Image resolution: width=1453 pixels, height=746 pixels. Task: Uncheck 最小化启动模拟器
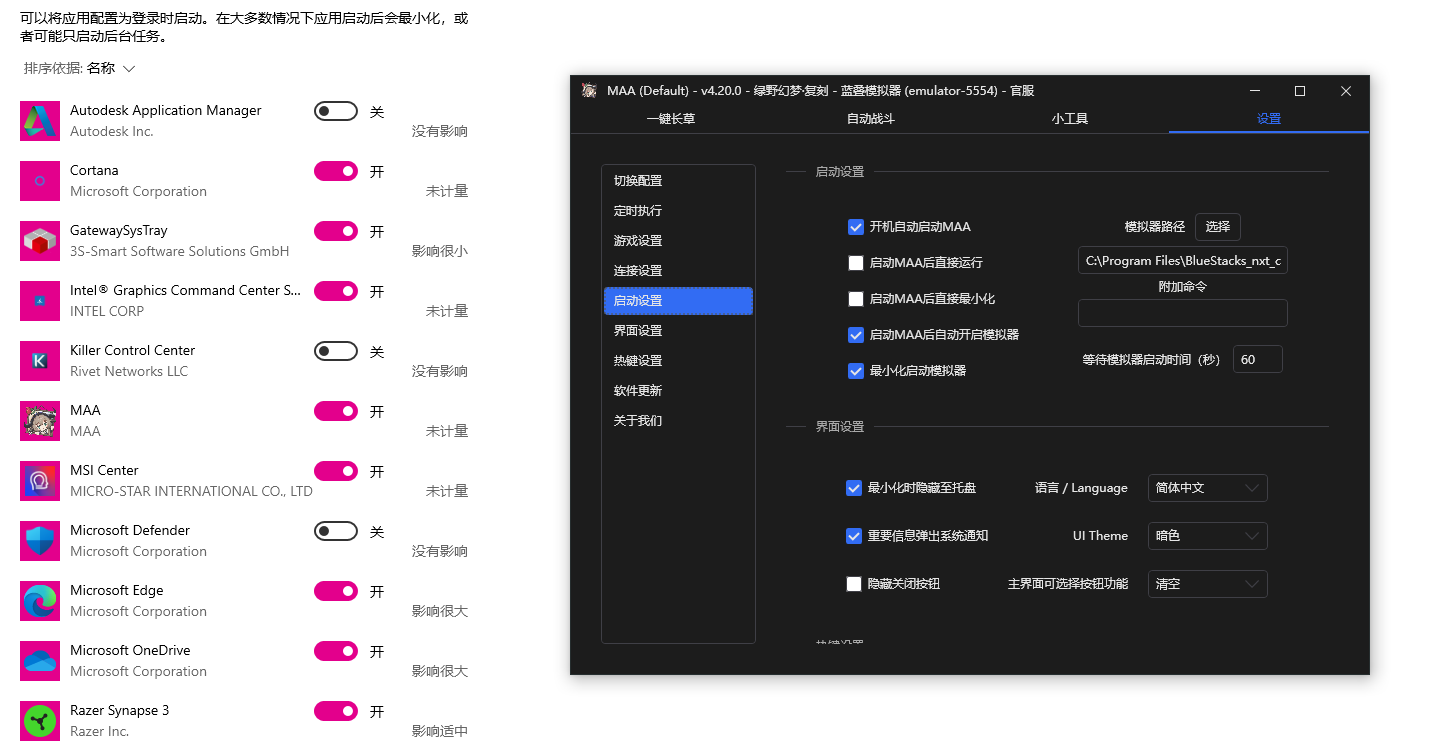[856, 371]
